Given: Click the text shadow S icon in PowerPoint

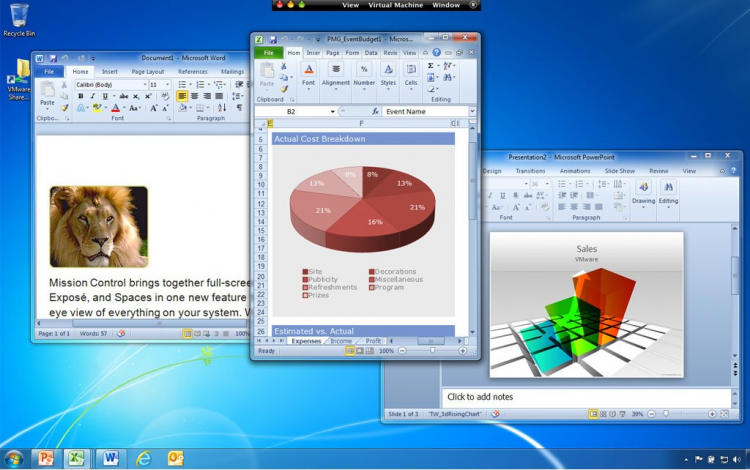Looking at the screenshot, I should (x=515, y=196).
